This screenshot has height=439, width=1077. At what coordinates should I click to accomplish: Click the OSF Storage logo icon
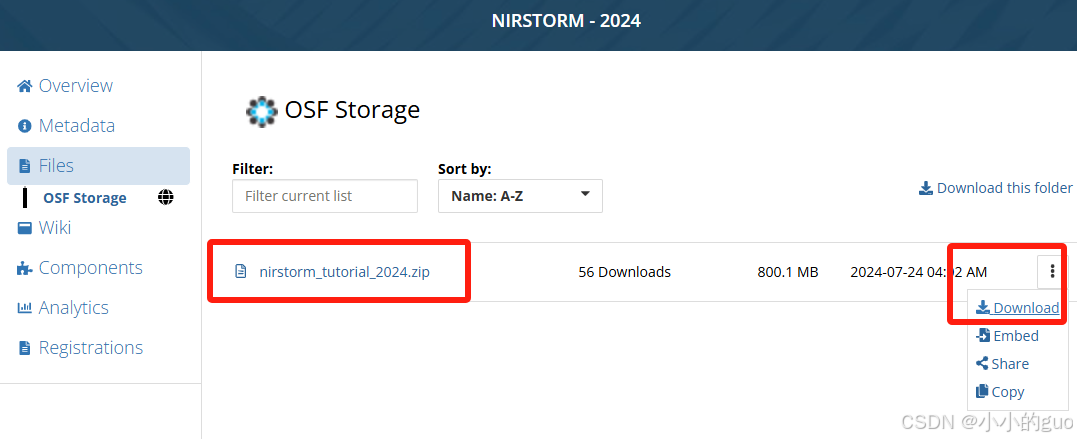[262, 110]
